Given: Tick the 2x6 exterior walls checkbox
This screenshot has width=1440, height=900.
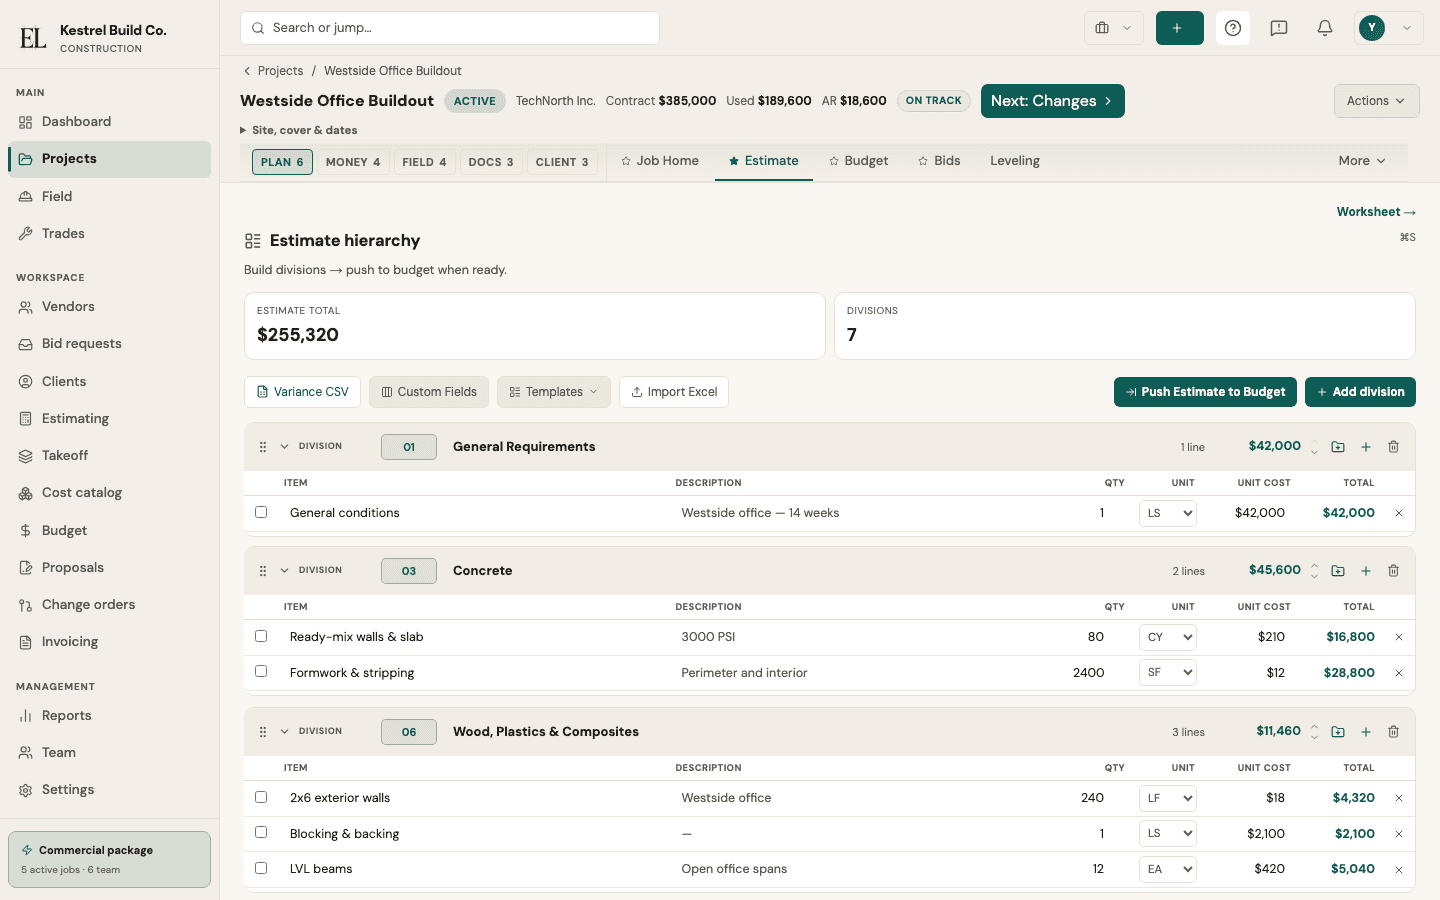Looking at the screenshot, I should 261,797.
